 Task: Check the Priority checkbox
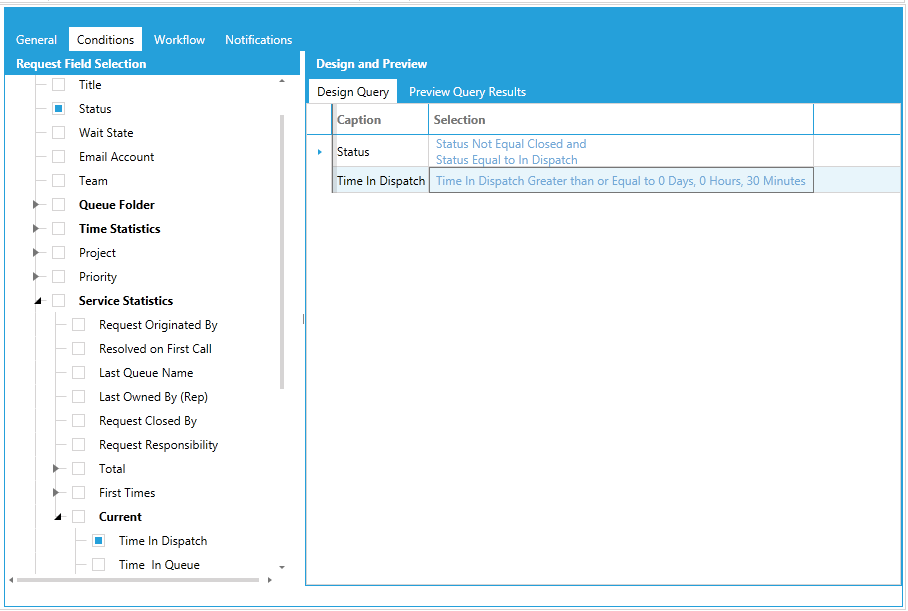pyautogui.click(x=58, y=277)
